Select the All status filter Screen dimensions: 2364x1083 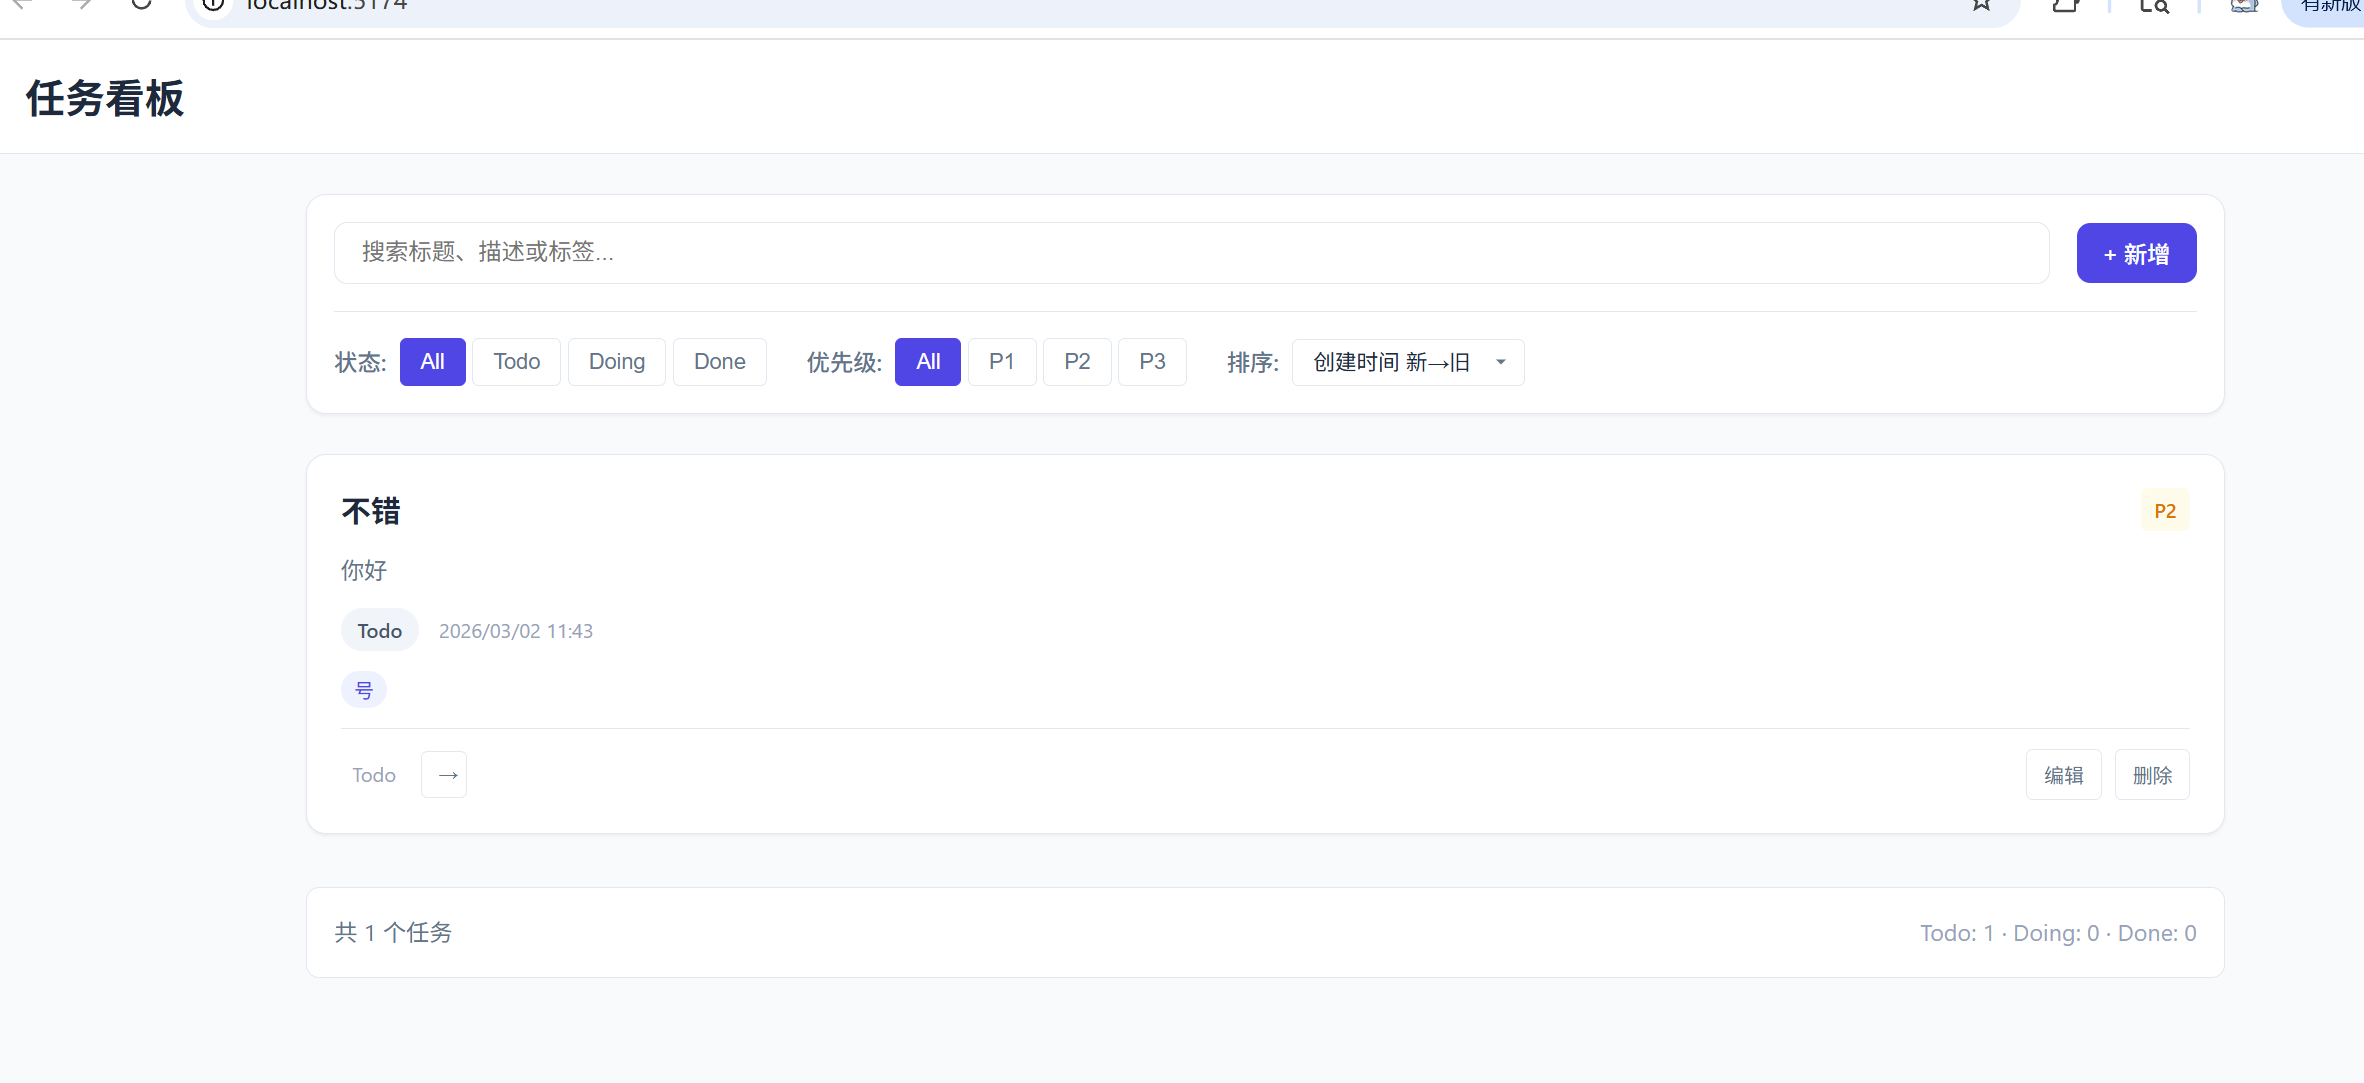pyautogui.click(x=432, y=362)
